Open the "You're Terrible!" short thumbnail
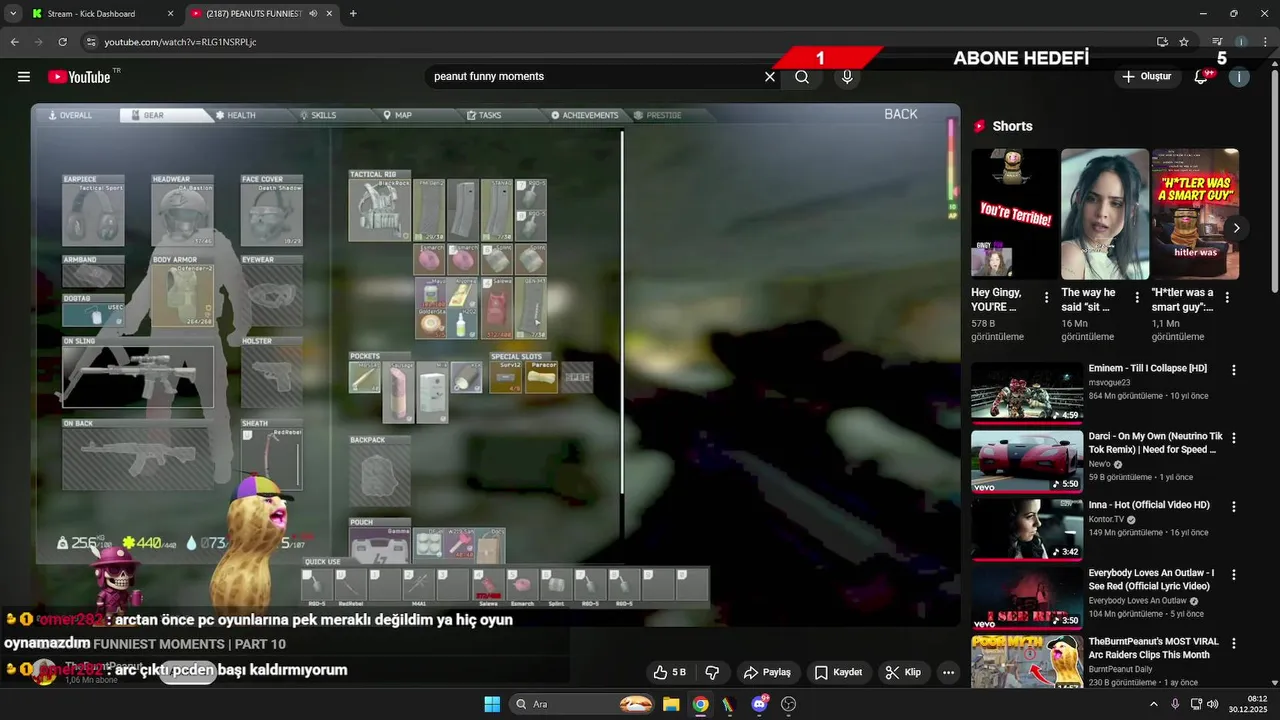The image size is (1280, 720). [1015, 214]
